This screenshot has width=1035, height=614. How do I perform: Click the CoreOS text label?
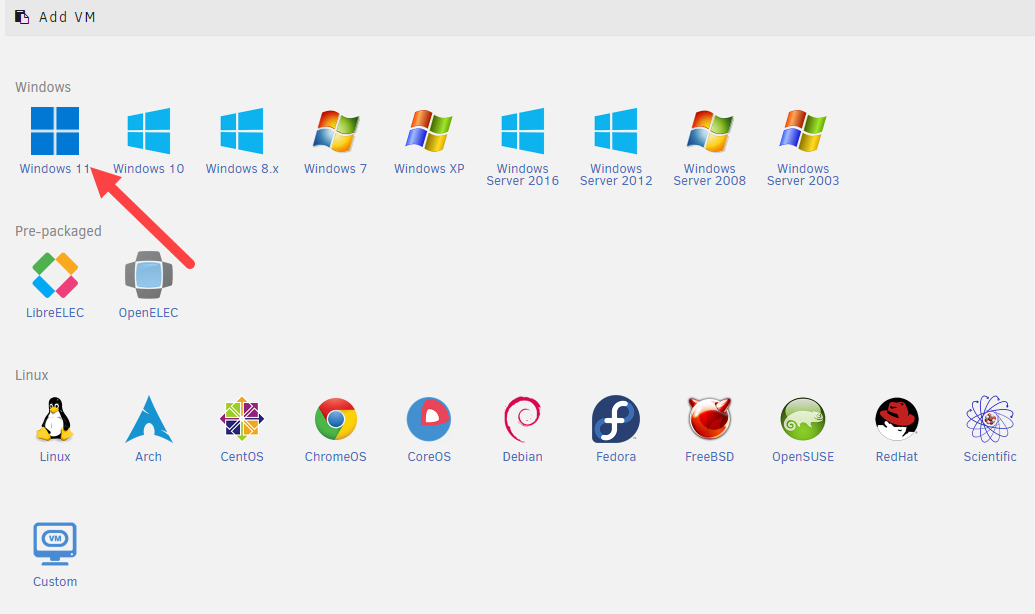(429, 457)
